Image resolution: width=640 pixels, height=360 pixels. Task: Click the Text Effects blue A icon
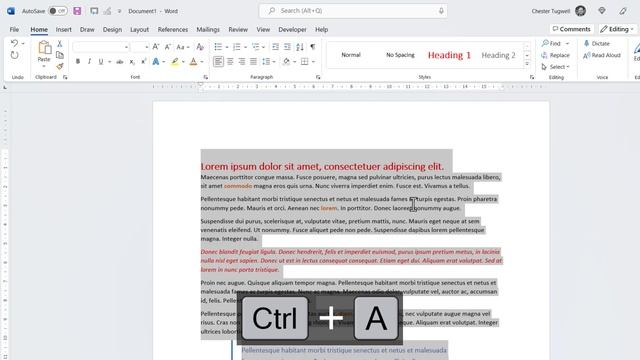point(156,62)
